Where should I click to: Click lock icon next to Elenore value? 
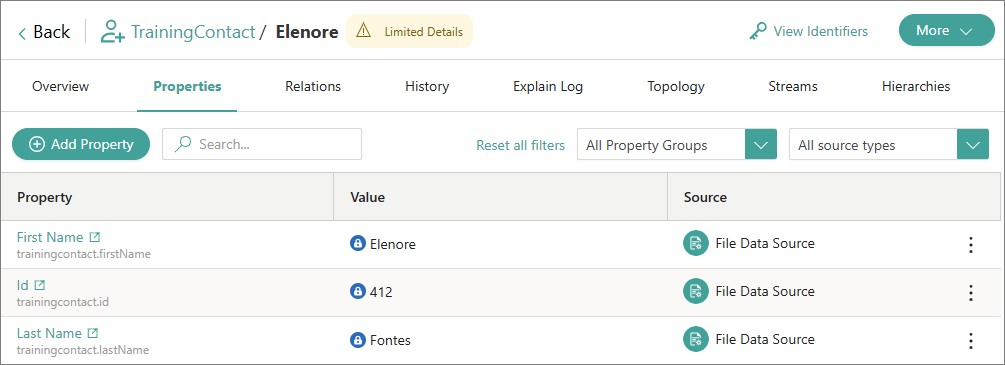click(x=357, y=244)
